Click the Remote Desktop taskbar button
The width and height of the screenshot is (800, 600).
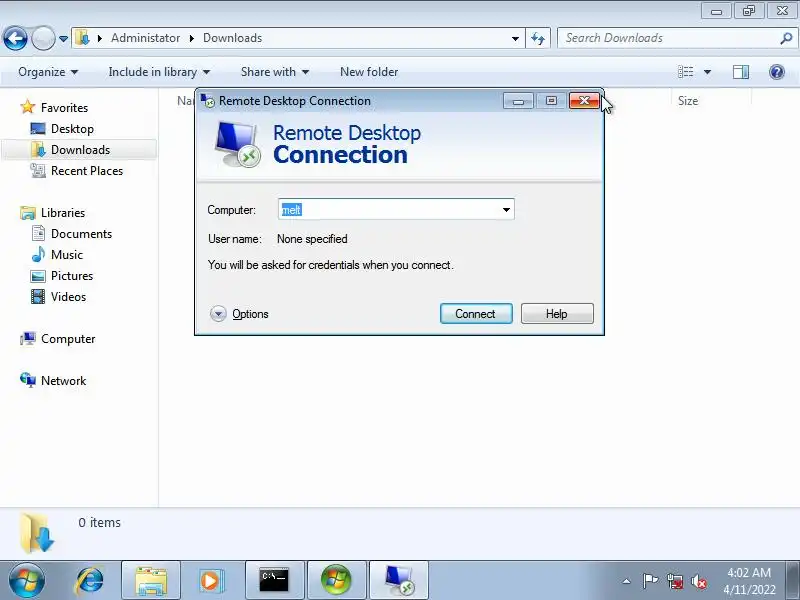tap(398, 581)
